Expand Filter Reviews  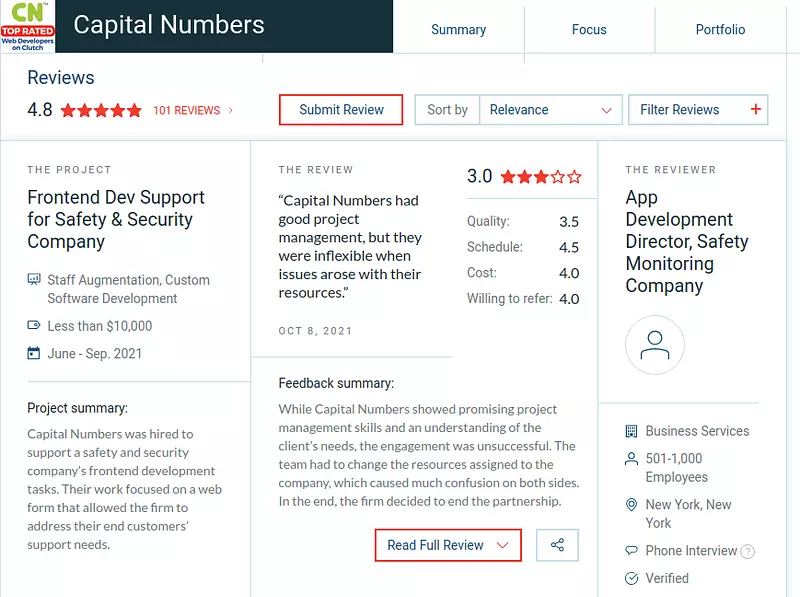(x=698, y=110)
